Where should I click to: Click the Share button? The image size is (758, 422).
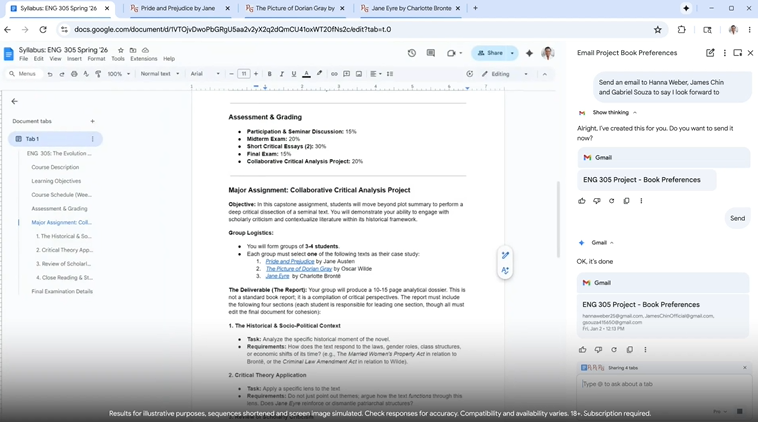[x=491, y=53]
